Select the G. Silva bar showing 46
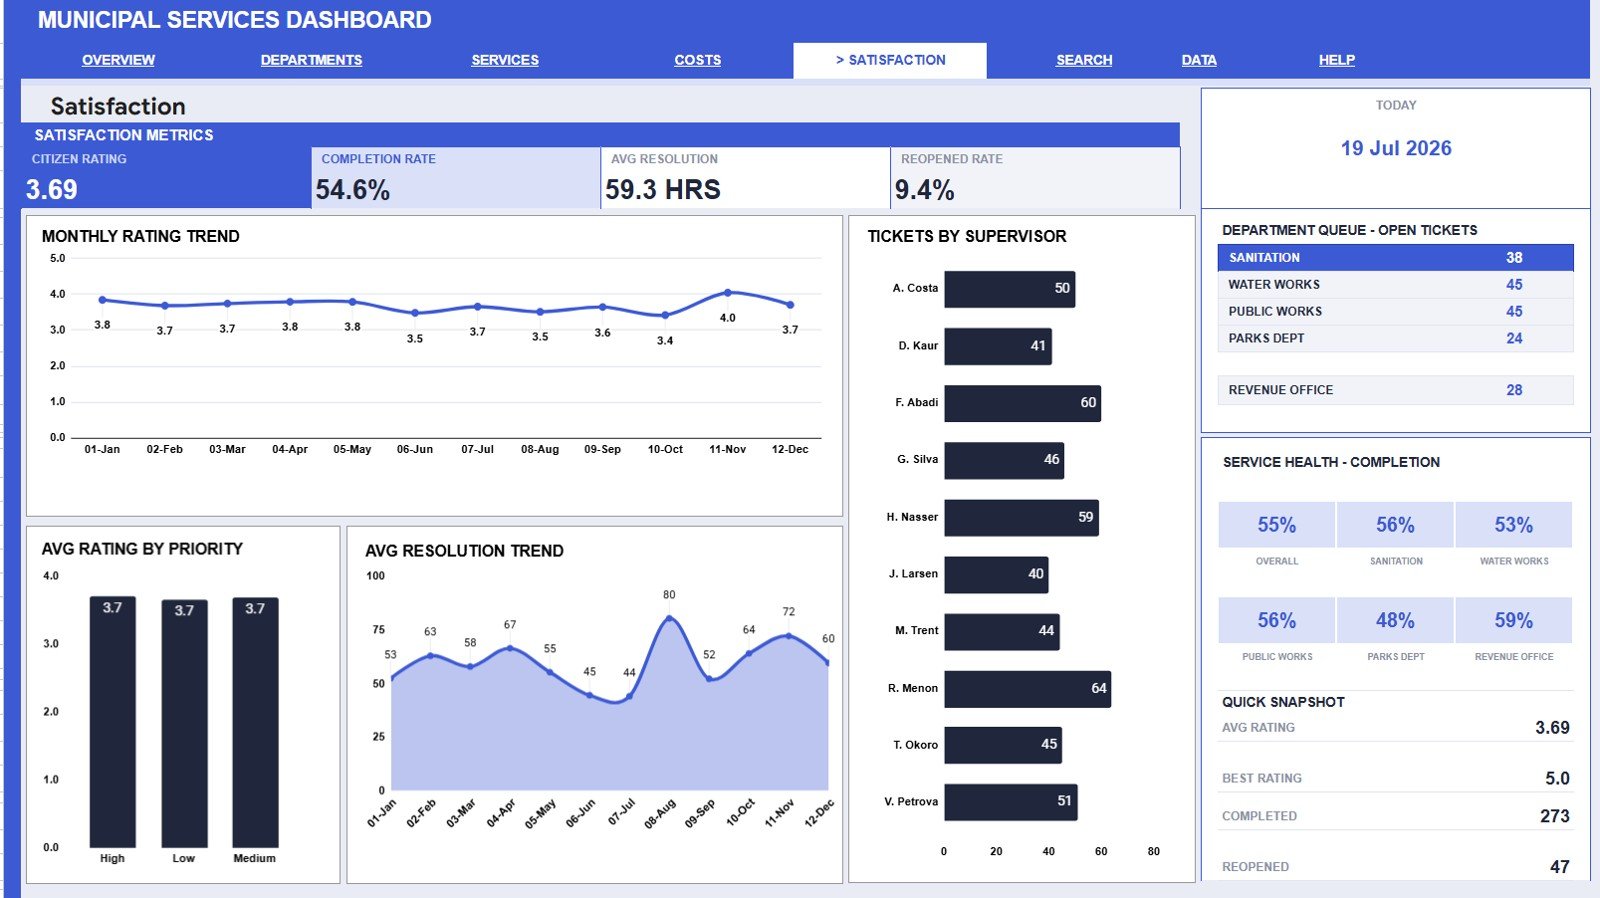 (x=1004, y=460)
